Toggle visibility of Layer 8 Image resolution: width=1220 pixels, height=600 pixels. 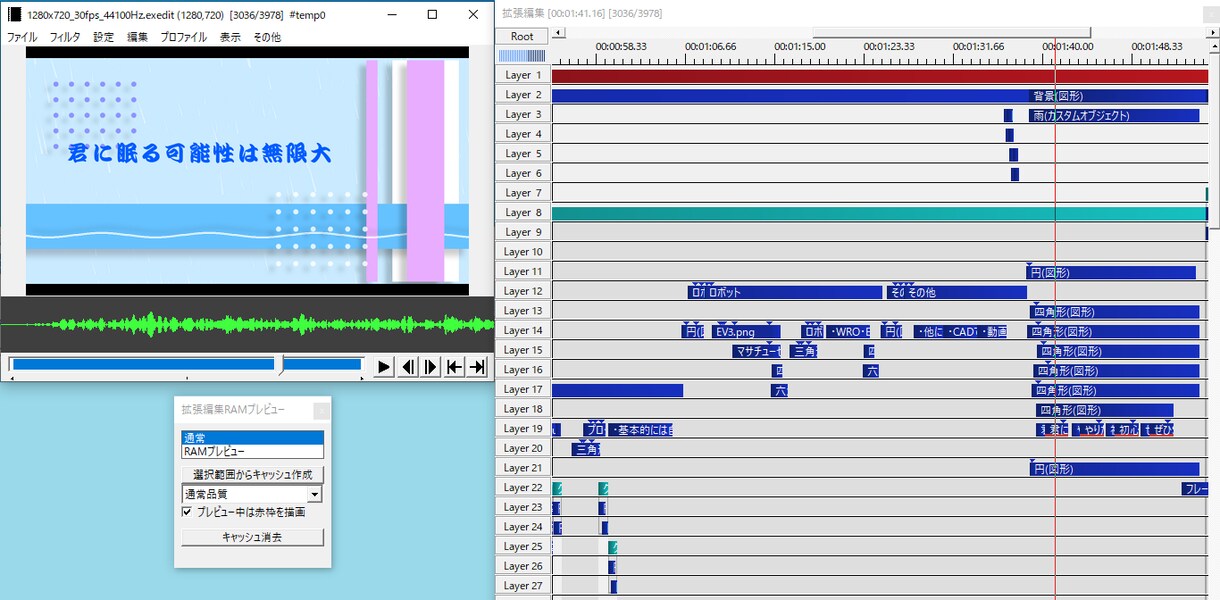click(523, 213)
